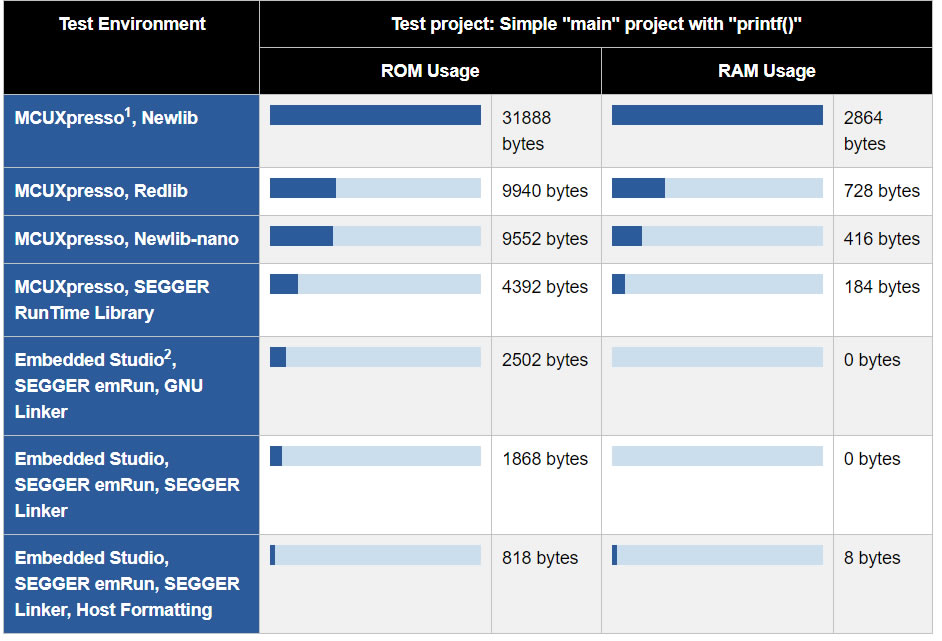The width and height of the screenshot is (942, 641).
Task: Click the "8 bytes" RAM value
Action: [872, 558]
